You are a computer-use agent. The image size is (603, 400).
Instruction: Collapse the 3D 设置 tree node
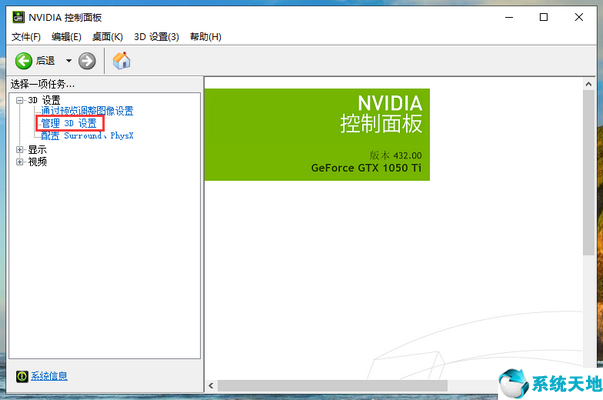20,100
